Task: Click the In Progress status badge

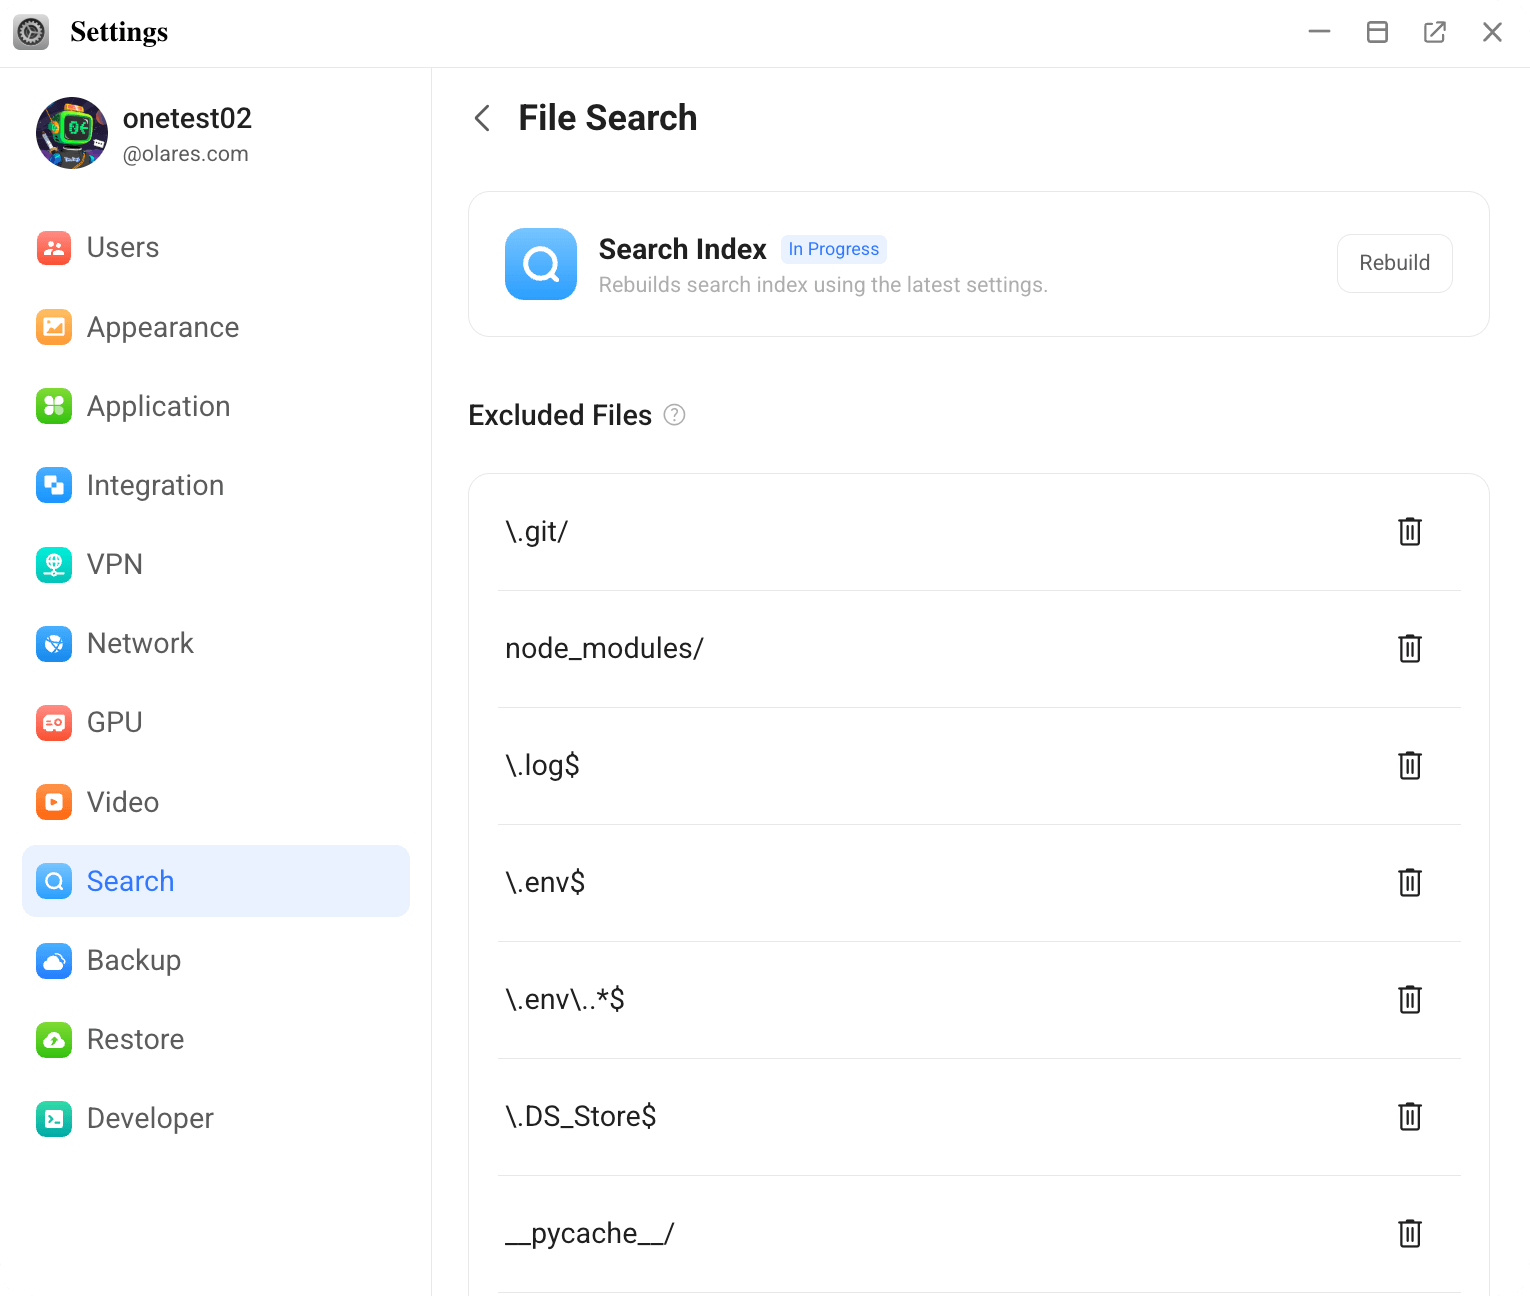Action: point(833,248)
